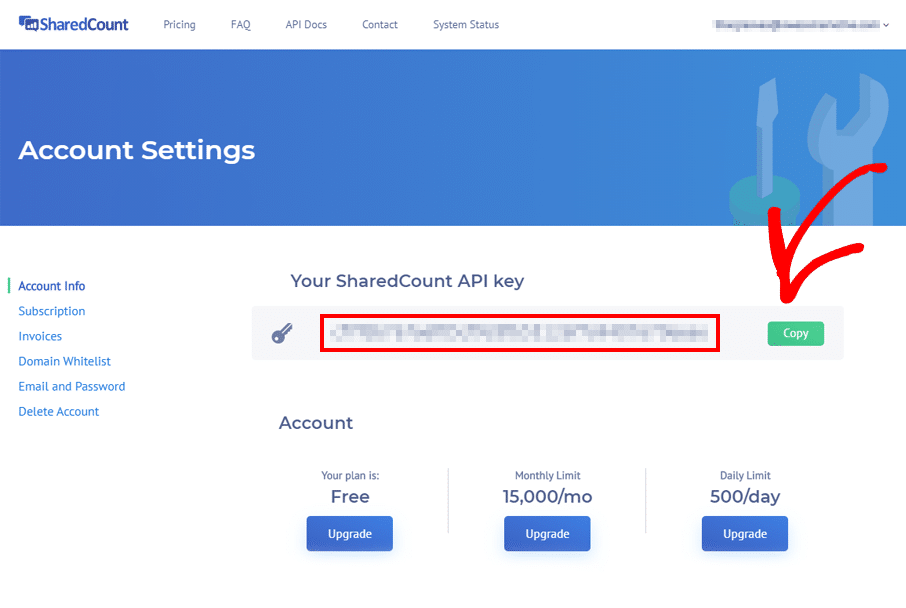Copy the SharedCount API key
This screenshot has height=608, width=906.
pos(795,333)
